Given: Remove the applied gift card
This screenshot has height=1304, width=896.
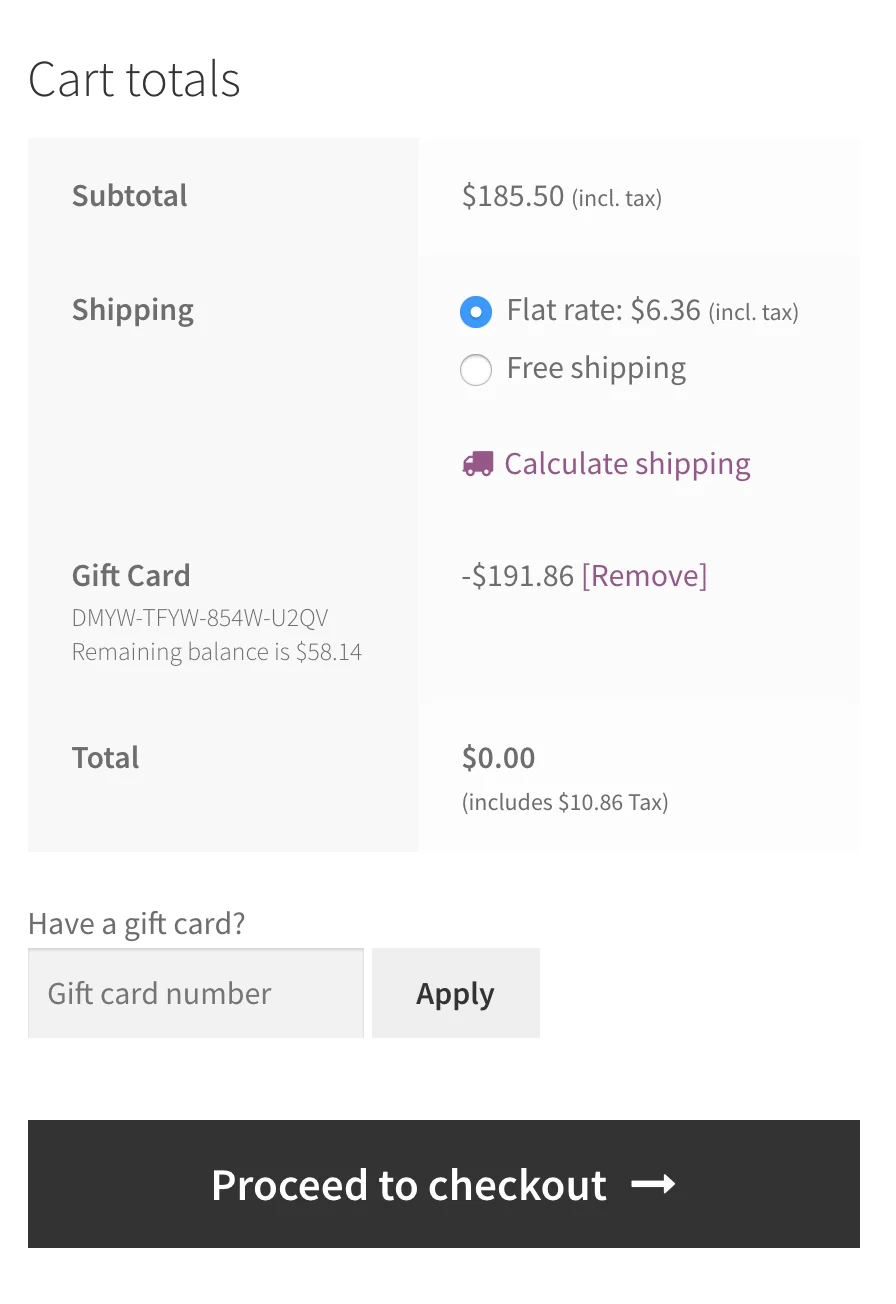Looking at the screenshot, I should (645, 575).
